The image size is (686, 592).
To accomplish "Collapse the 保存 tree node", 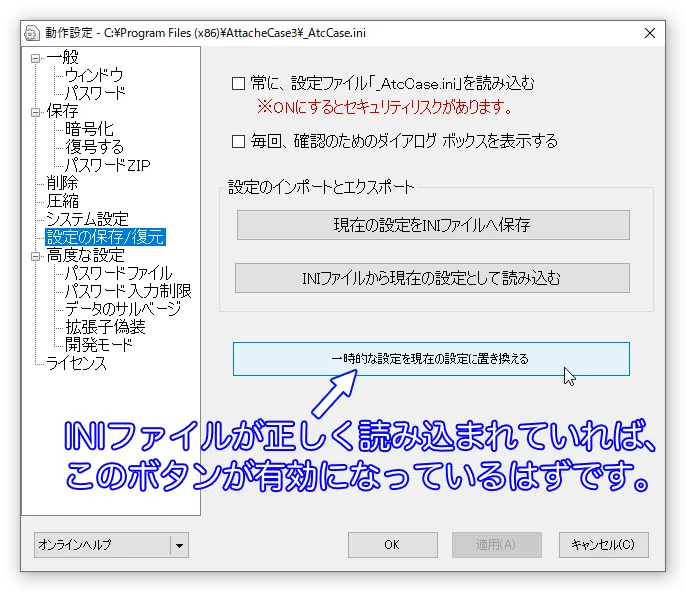I will (x=35, y=112).
